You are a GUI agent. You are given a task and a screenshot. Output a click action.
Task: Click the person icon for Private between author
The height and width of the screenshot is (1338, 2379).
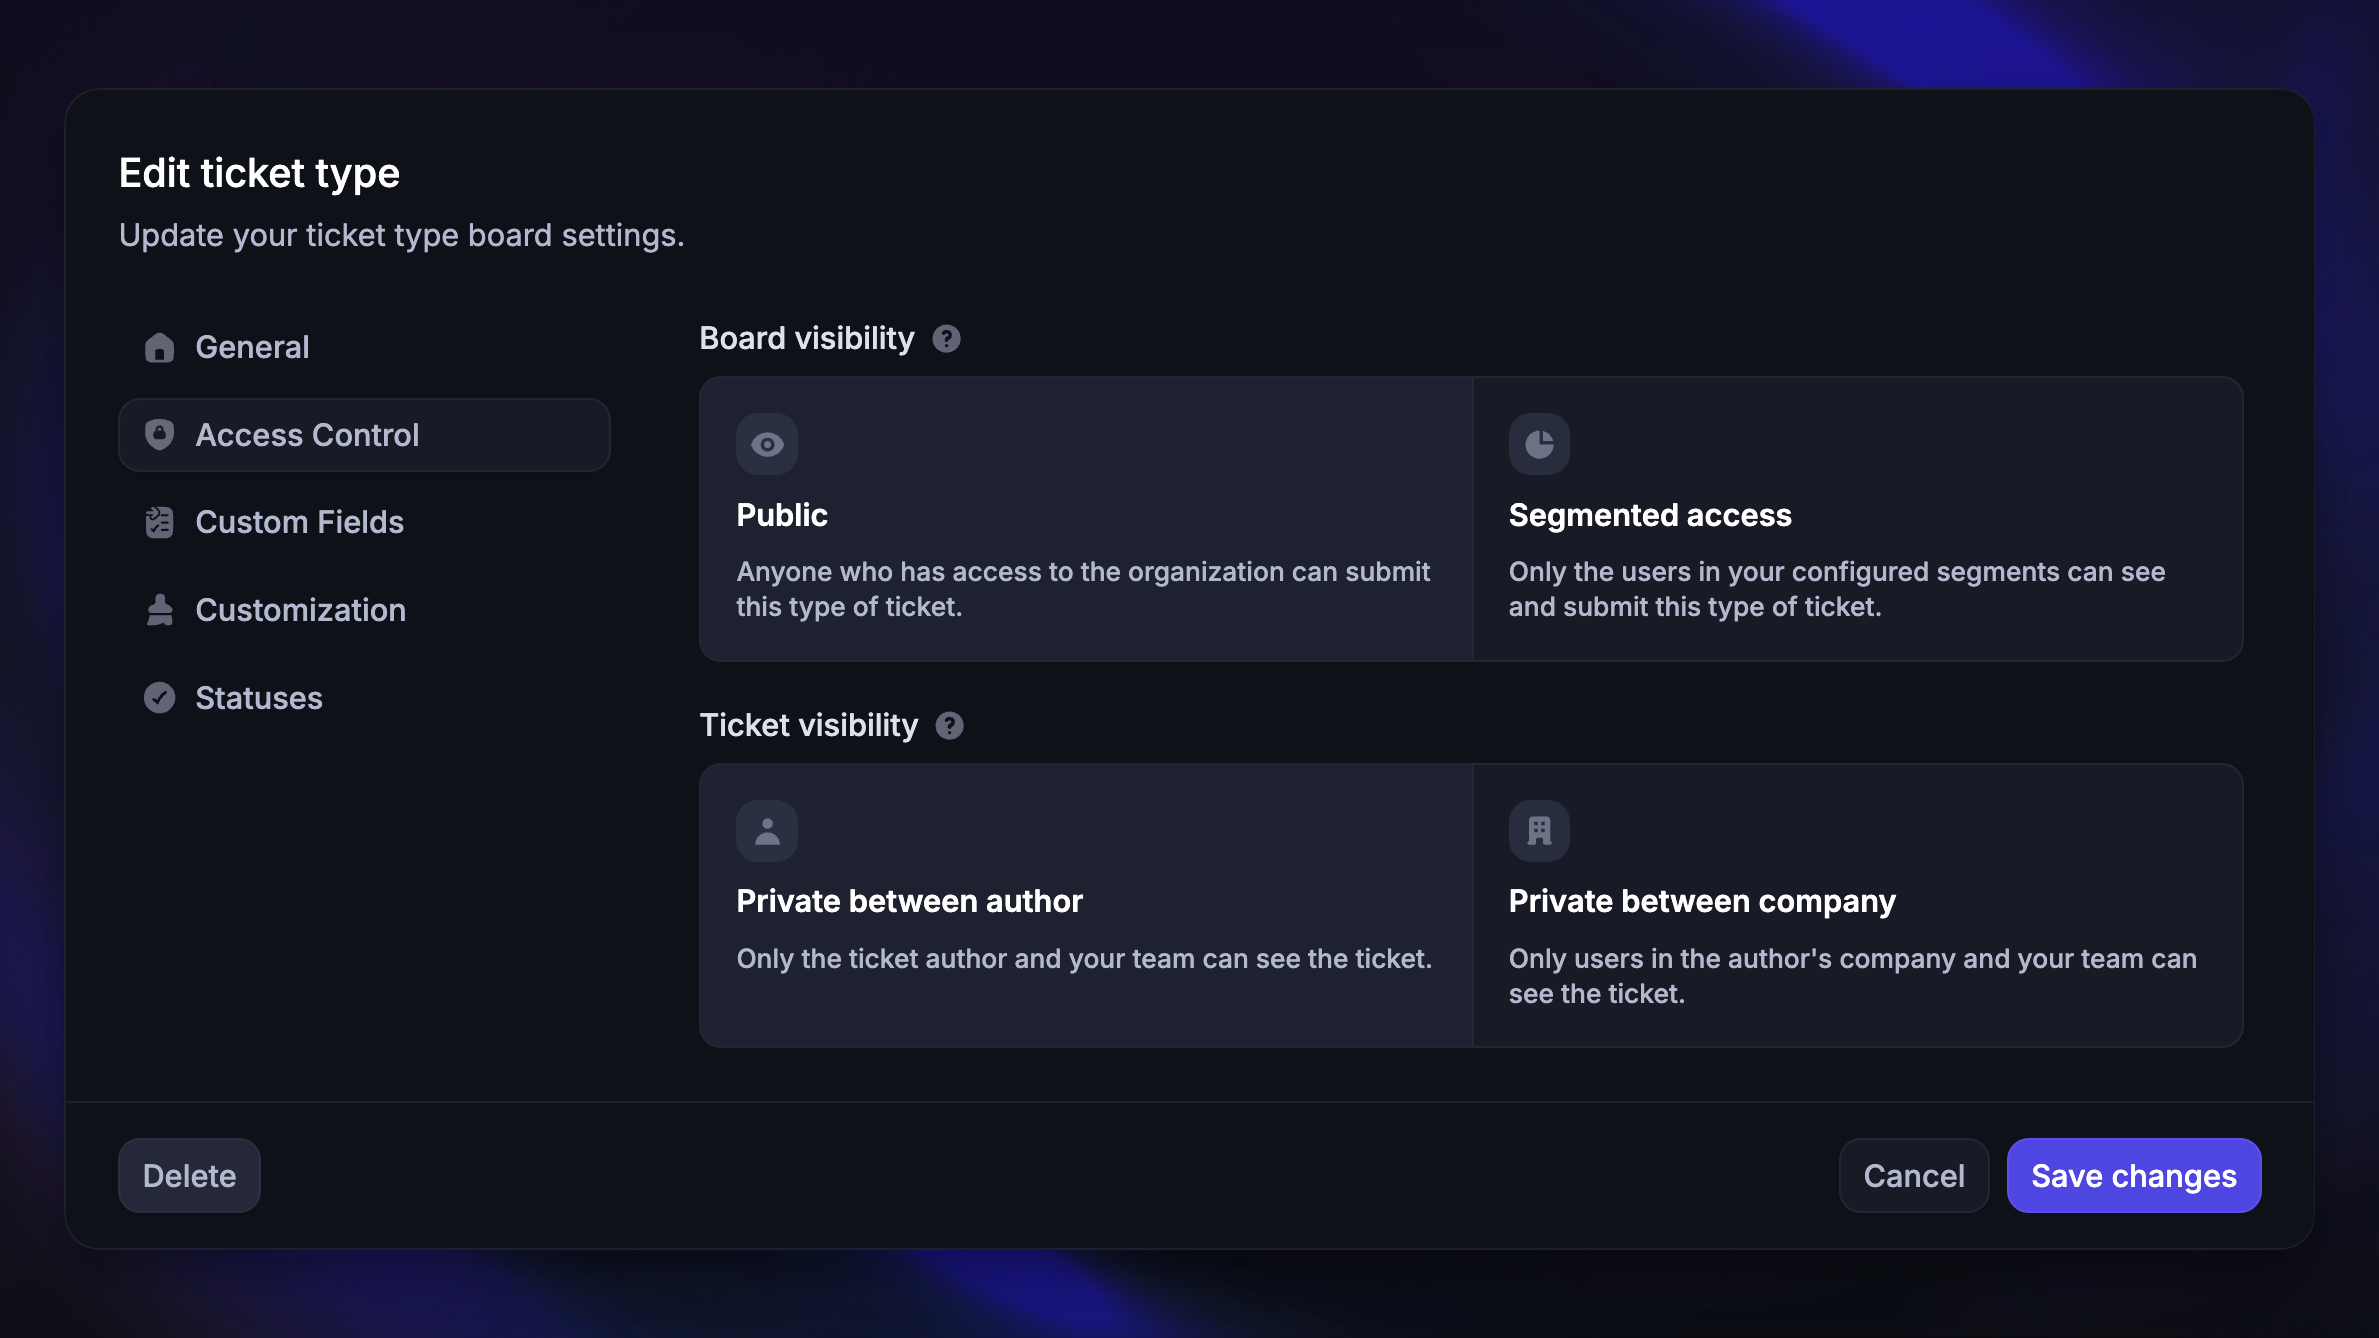coord(766,829)
